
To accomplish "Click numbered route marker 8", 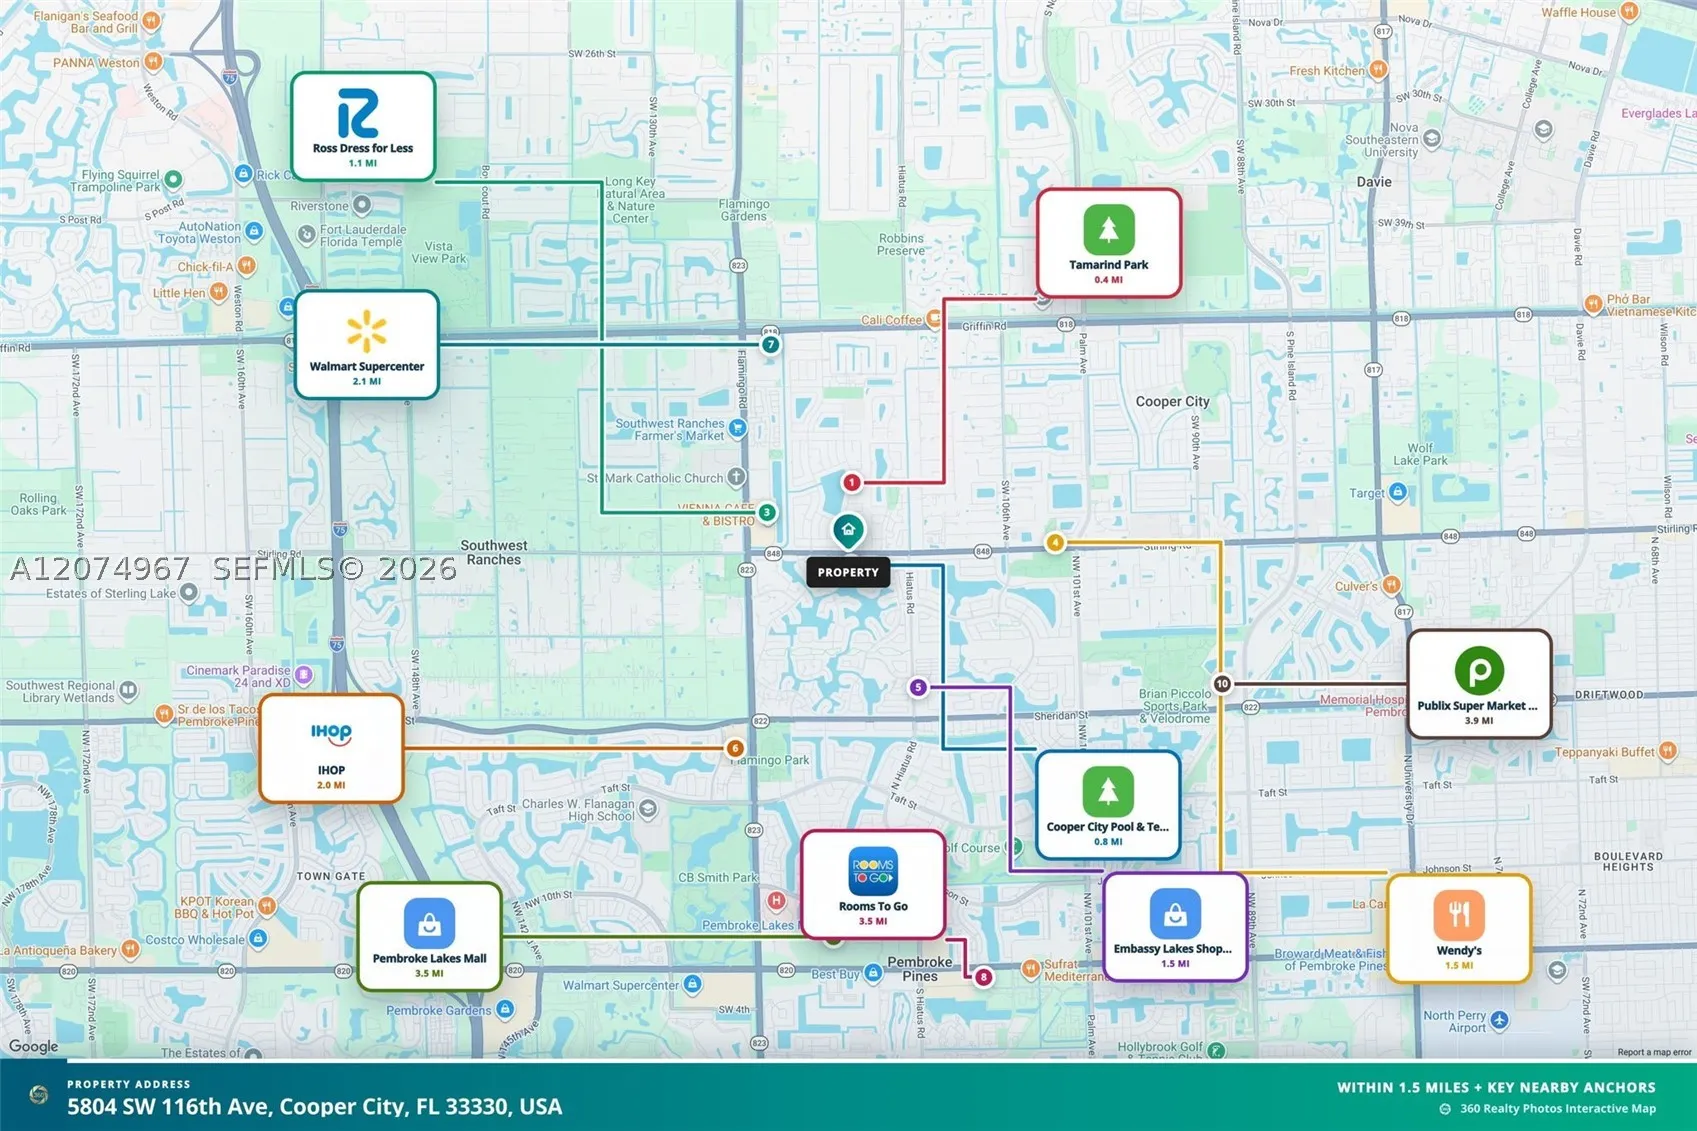I will (984, 977).
